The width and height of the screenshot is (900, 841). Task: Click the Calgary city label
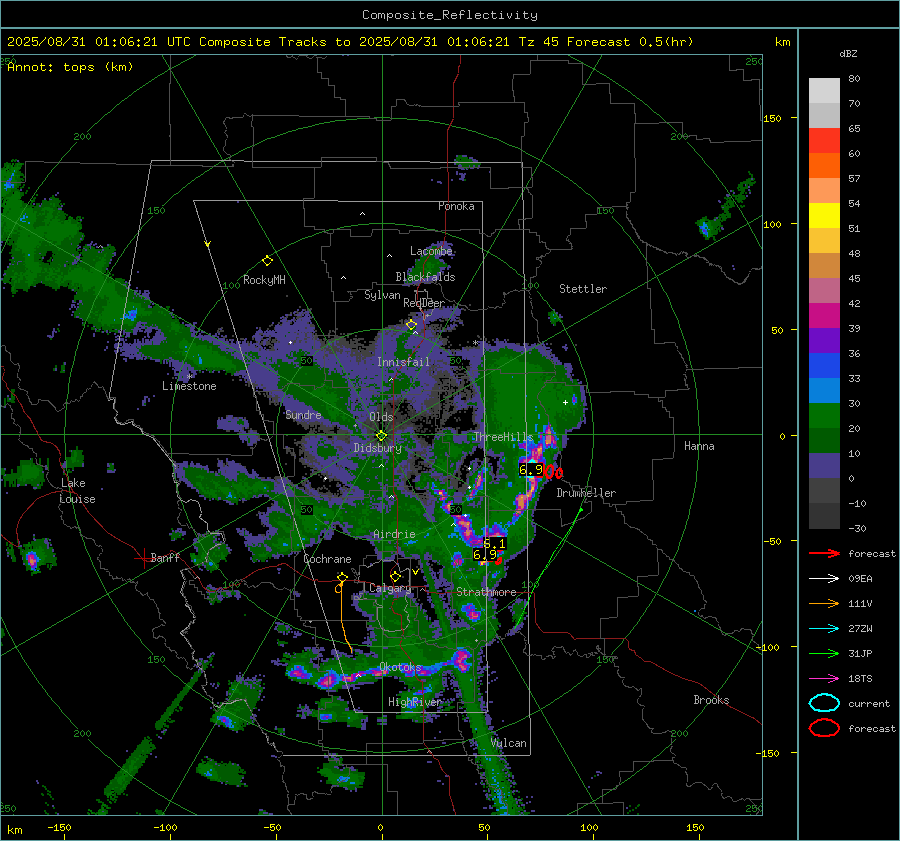[x=390, y=588]
